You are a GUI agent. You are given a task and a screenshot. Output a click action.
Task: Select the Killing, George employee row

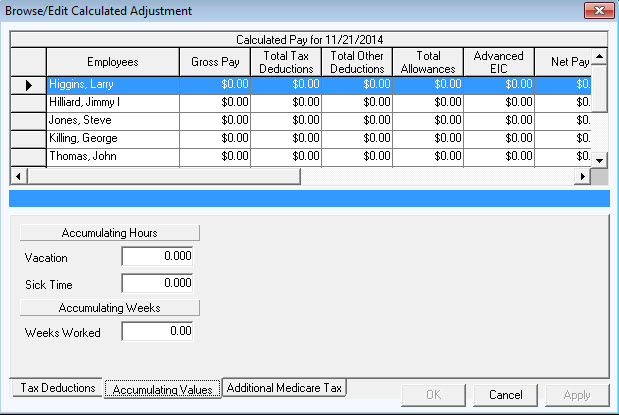112,139
